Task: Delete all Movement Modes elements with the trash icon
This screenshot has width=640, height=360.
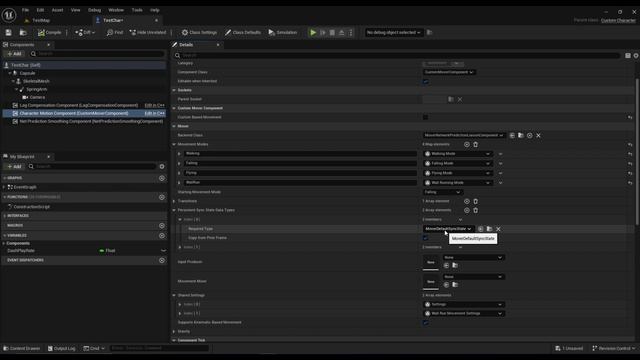Action: pos(476,144)
